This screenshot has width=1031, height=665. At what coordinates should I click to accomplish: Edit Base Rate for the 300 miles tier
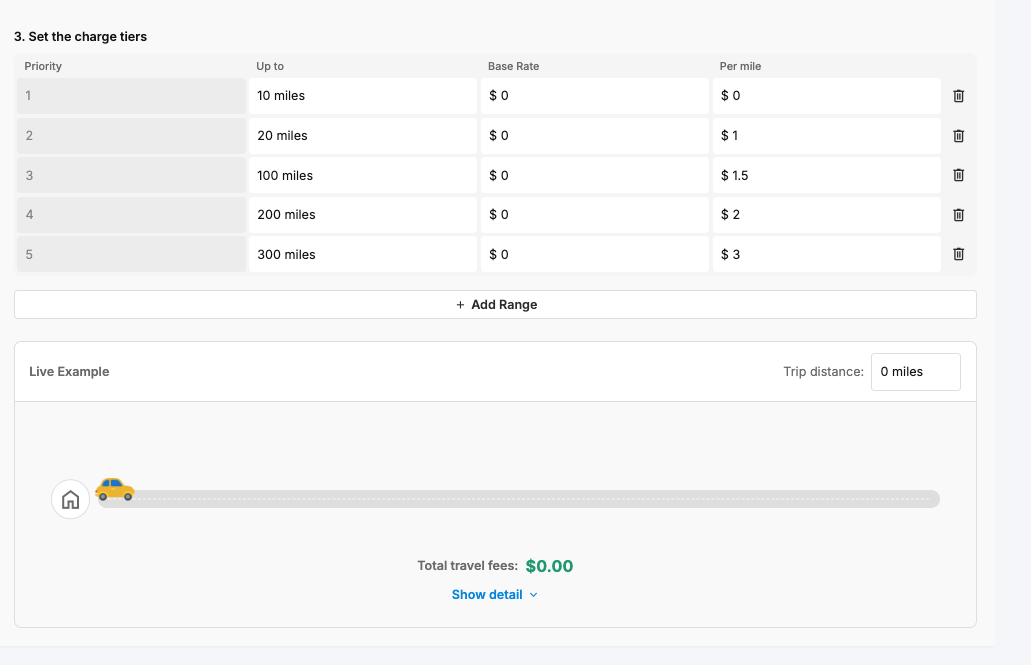[594, 254]
